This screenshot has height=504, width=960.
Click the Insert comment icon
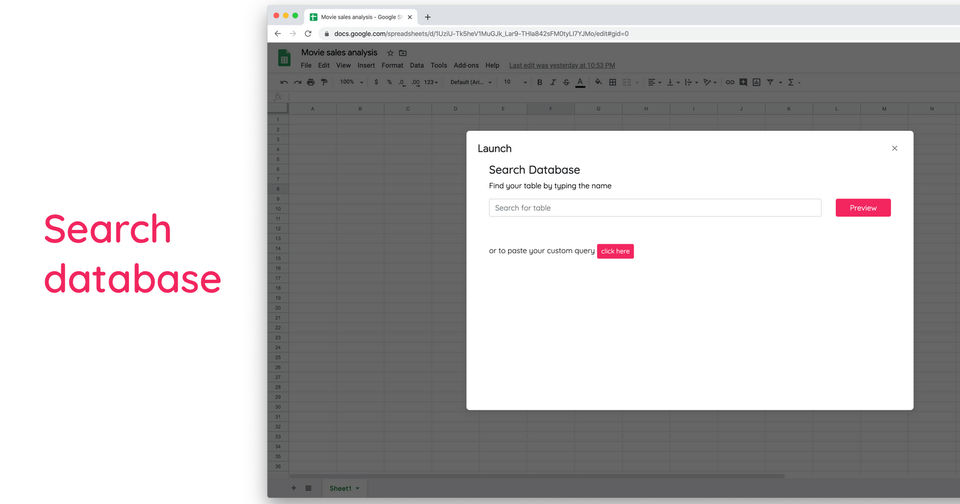click(743, 82)
